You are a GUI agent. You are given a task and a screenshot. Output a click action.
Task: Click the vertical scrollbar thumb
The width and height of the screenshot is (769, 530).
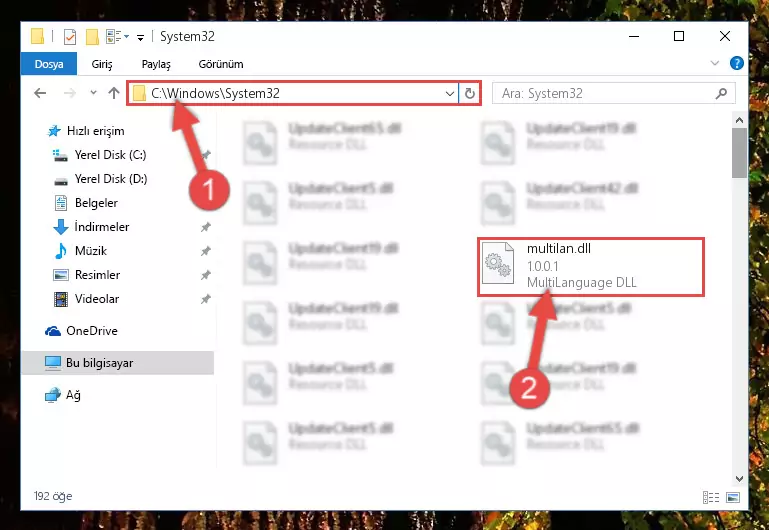click(740, 153)
